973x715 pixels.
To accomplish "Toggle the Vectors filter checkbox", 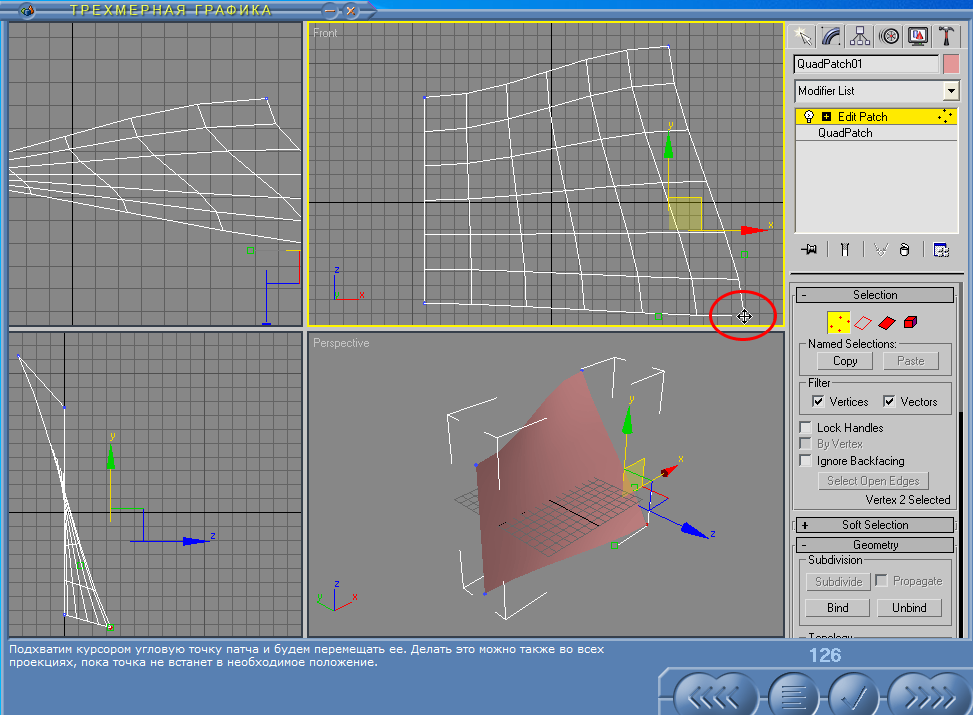I will (889, 401).
